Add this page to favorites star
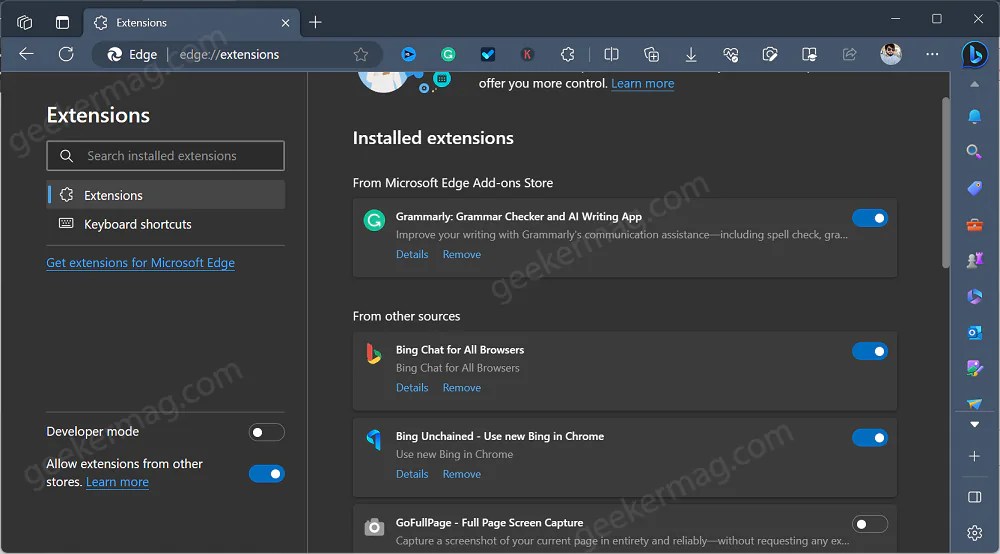 361,55
